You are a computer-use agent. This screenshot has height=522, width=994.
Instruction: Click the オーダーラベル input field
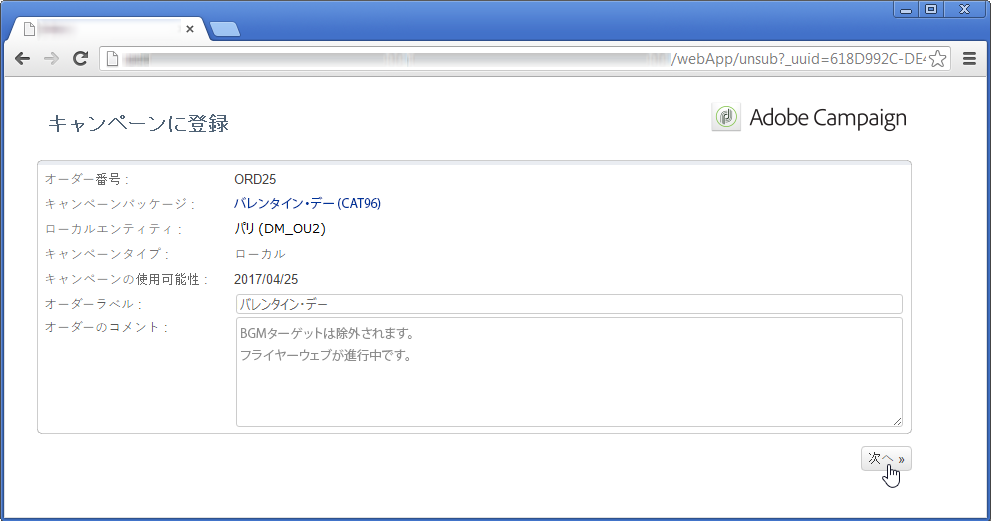(569, 304)
